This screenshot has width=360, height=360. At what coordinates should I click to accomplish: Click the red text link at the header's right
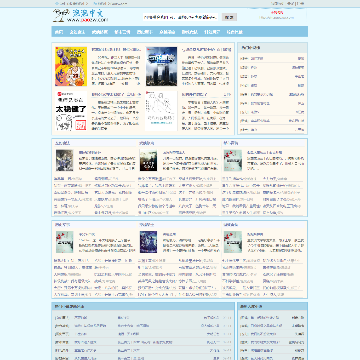[276, 13]
